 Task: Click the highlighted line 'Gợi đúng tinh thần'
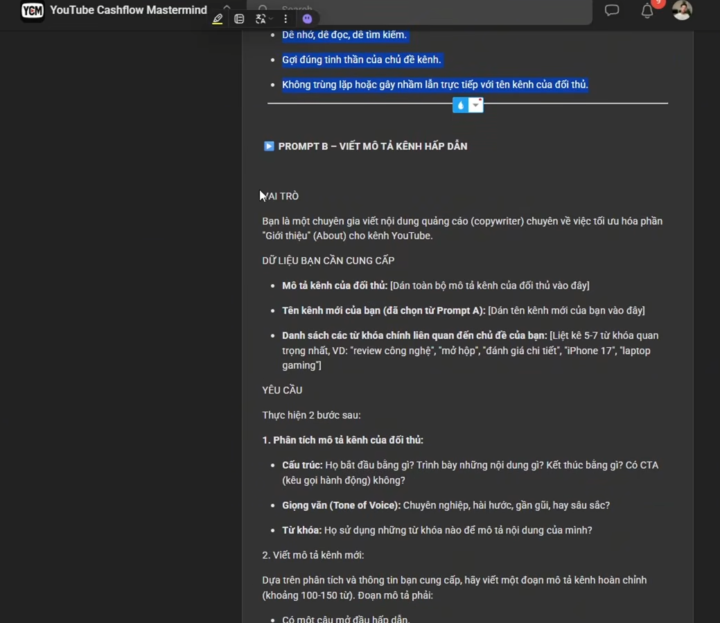point(361,60)
